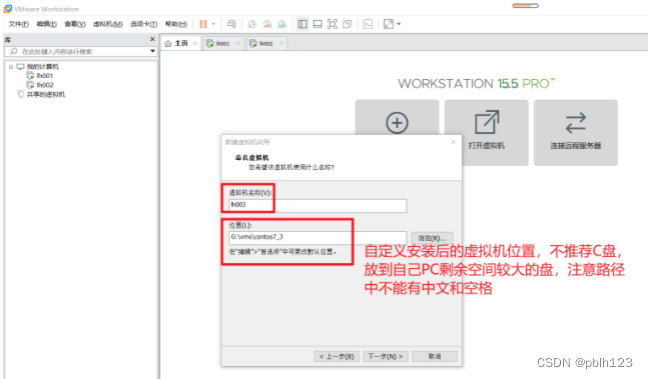Open the 查看(V) menu
Image resolution: width=648 pixels, height=379 pixels.
tap(75, 24)
